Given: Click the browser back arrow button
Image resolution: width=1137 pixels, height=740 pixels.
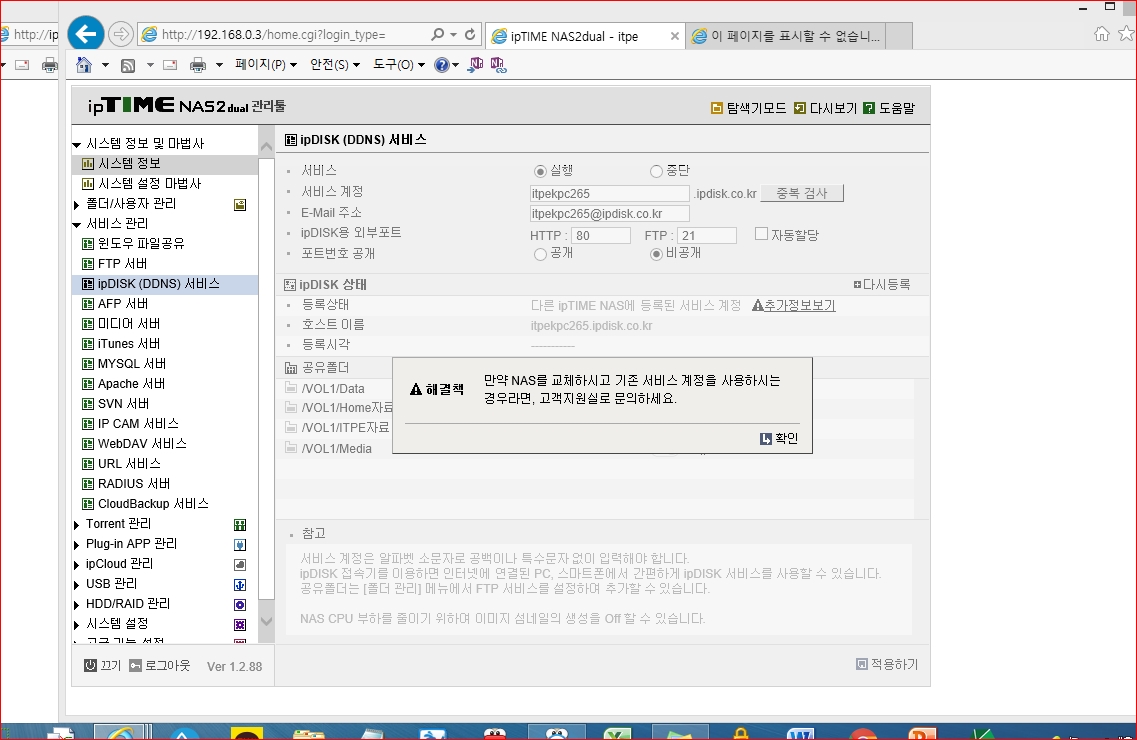Looking at the screenshot, I should coord(86,33).
